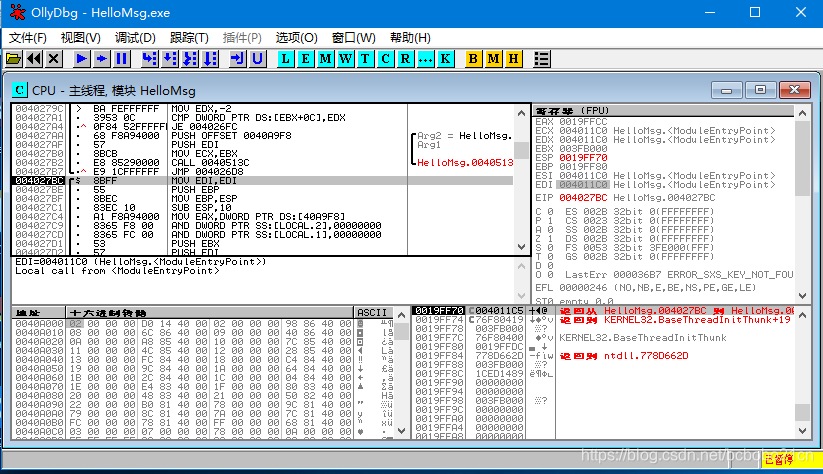Select EAX register value 0019FFCC
The height and width of the screenshot is (474, 823).
(x=583, y=122)
